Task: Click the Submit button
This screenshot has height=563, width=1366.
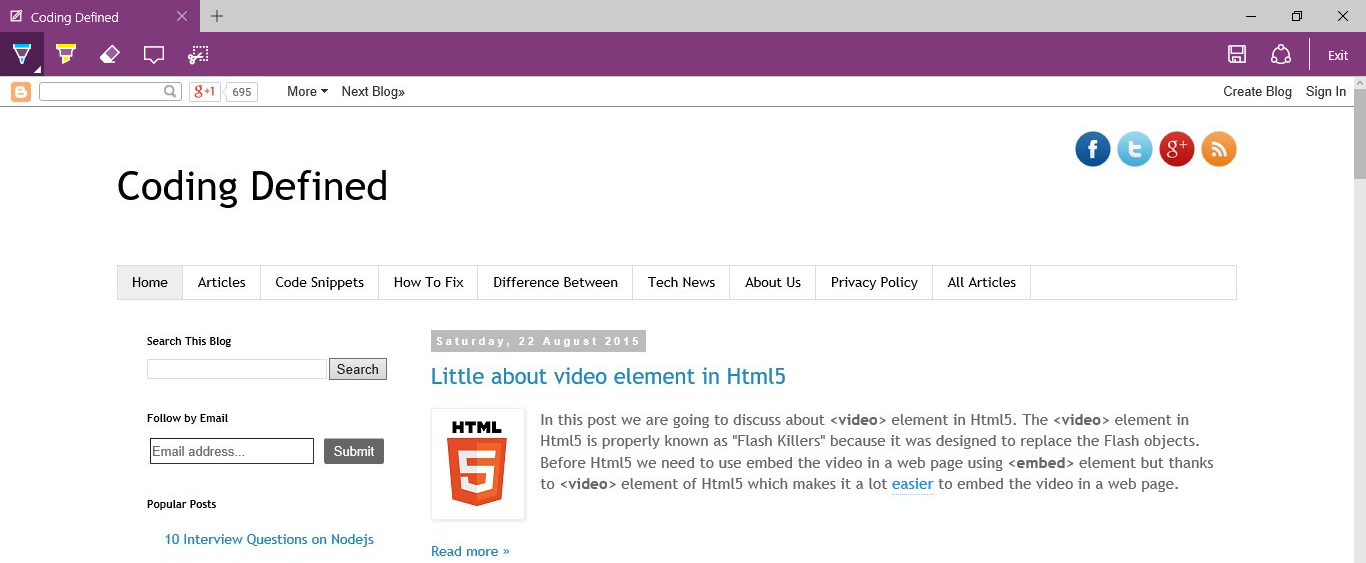Action: pyautogui.click(x=354, y=451)
